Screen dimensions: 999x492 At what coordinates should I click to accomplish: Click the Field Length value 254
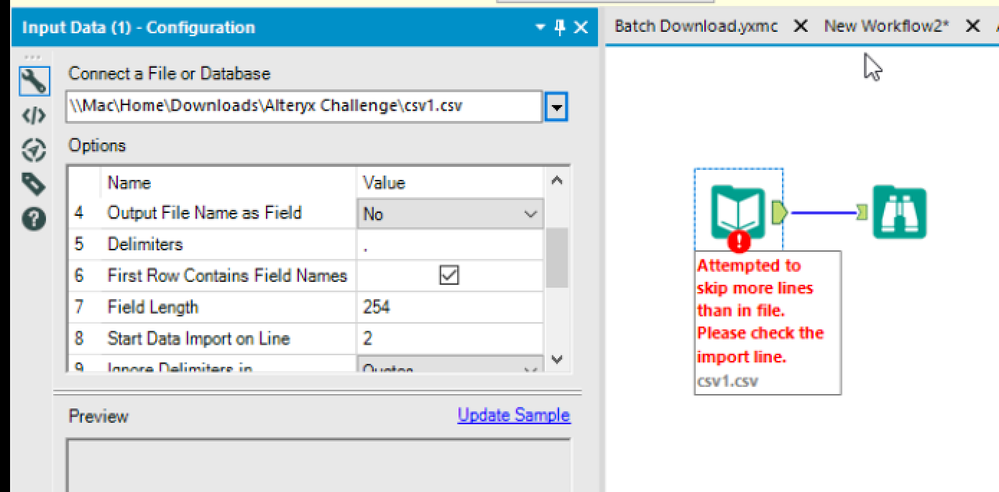point(450,307)
